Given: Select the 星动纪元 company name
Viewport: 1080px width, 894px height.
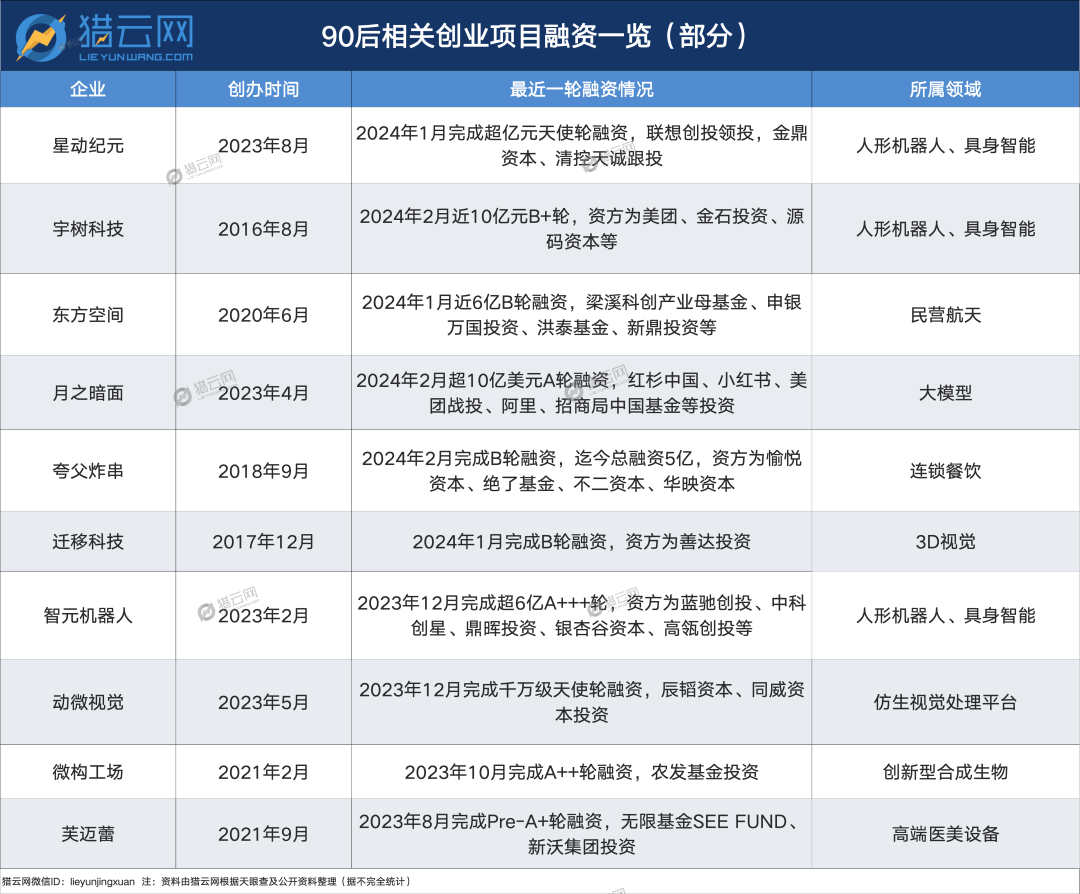Looking at the screenshot, I should coord(88,145).
